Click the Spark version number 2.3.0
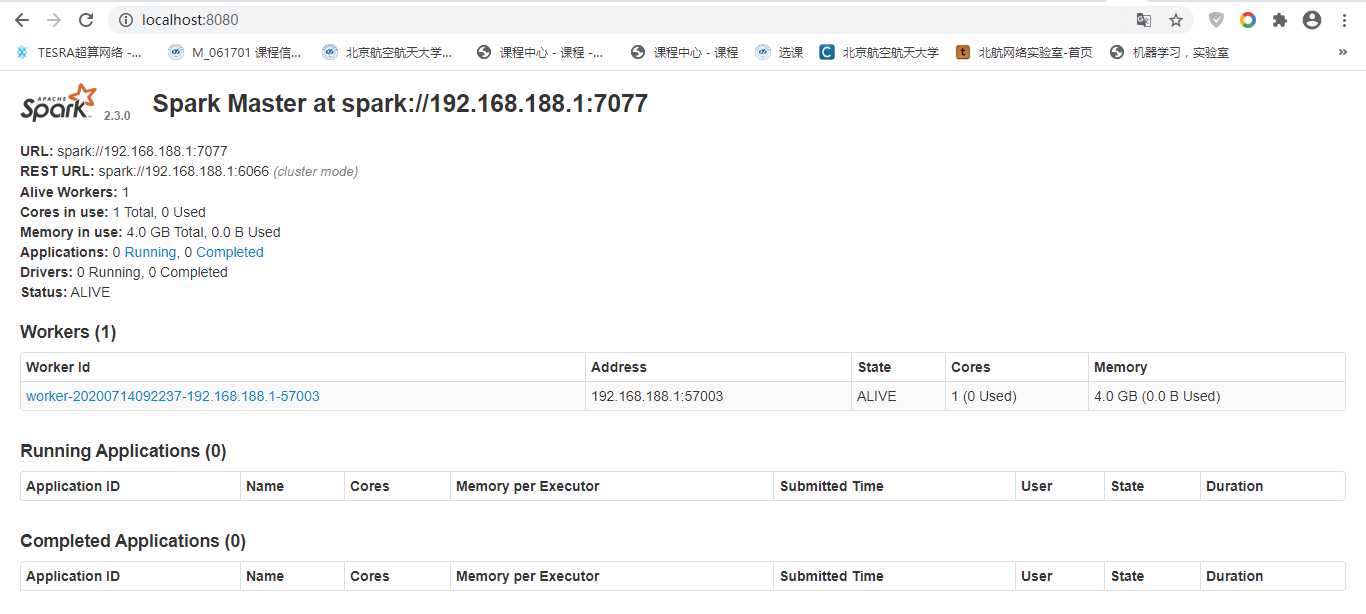The height and width of the screenshot is (614, 1366). [x=117, y=116]
